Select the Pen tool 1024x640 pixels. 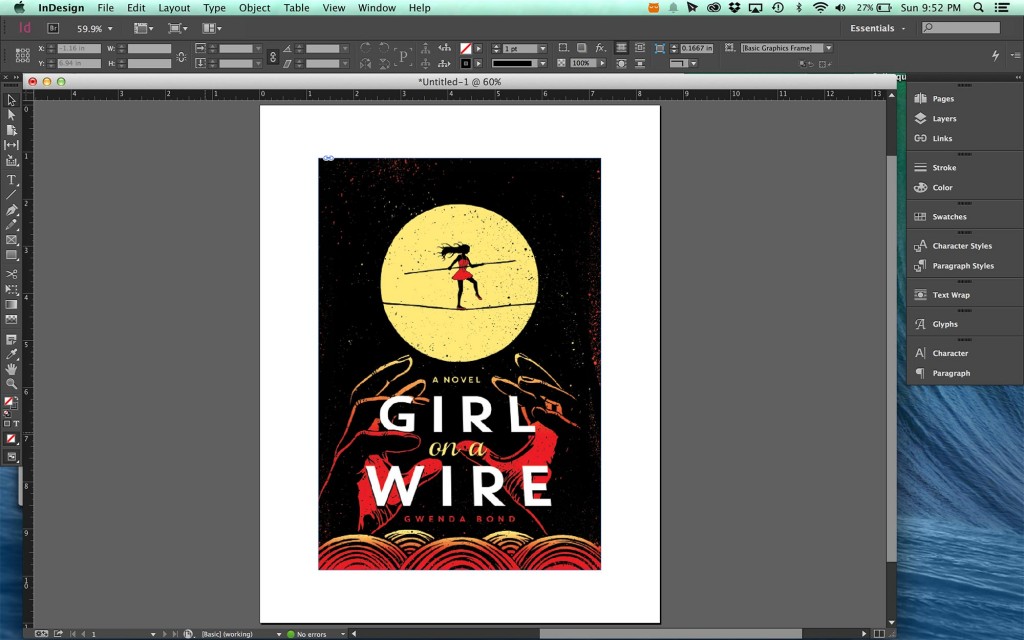[x=11, y=210]
